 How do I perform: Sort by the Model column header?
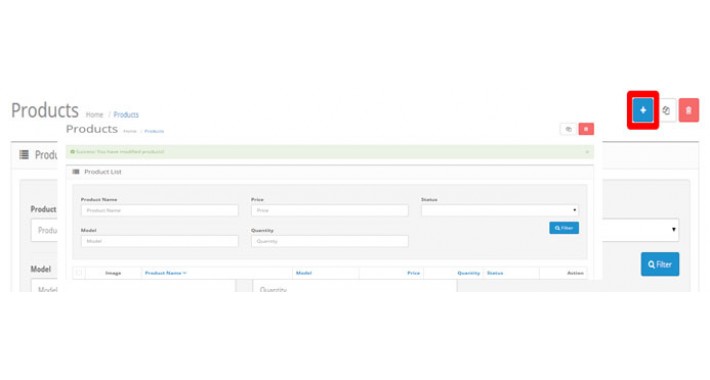[x=304, y=273]
